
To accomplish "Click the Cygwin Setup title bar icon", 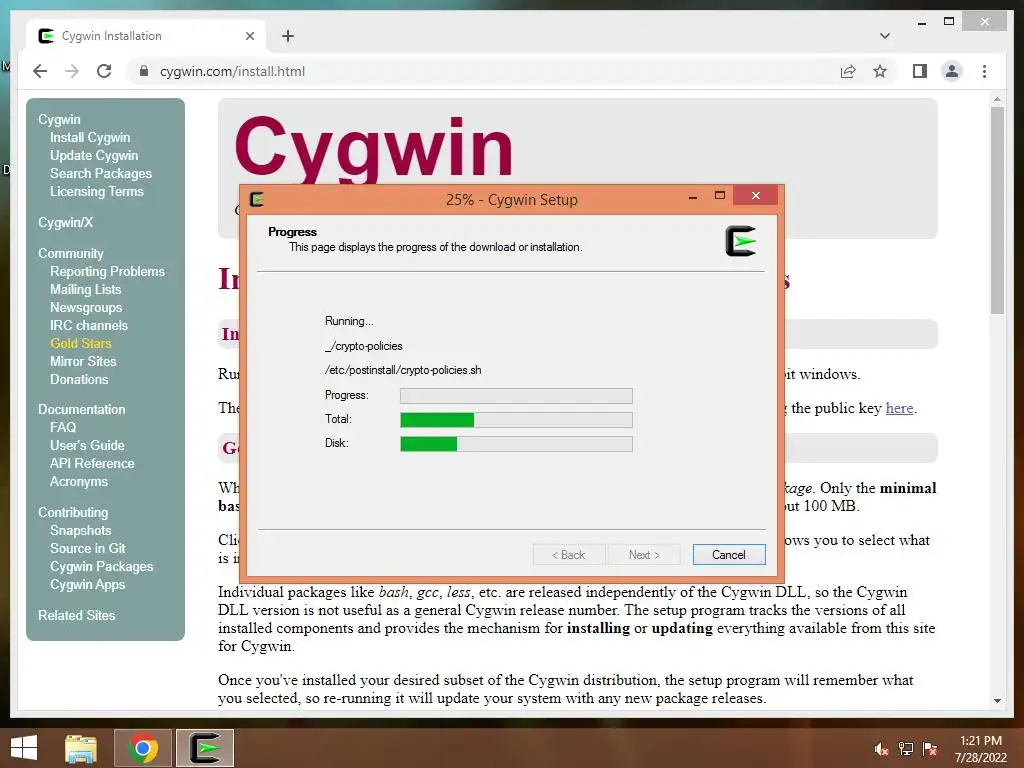I will coord(257,199).
